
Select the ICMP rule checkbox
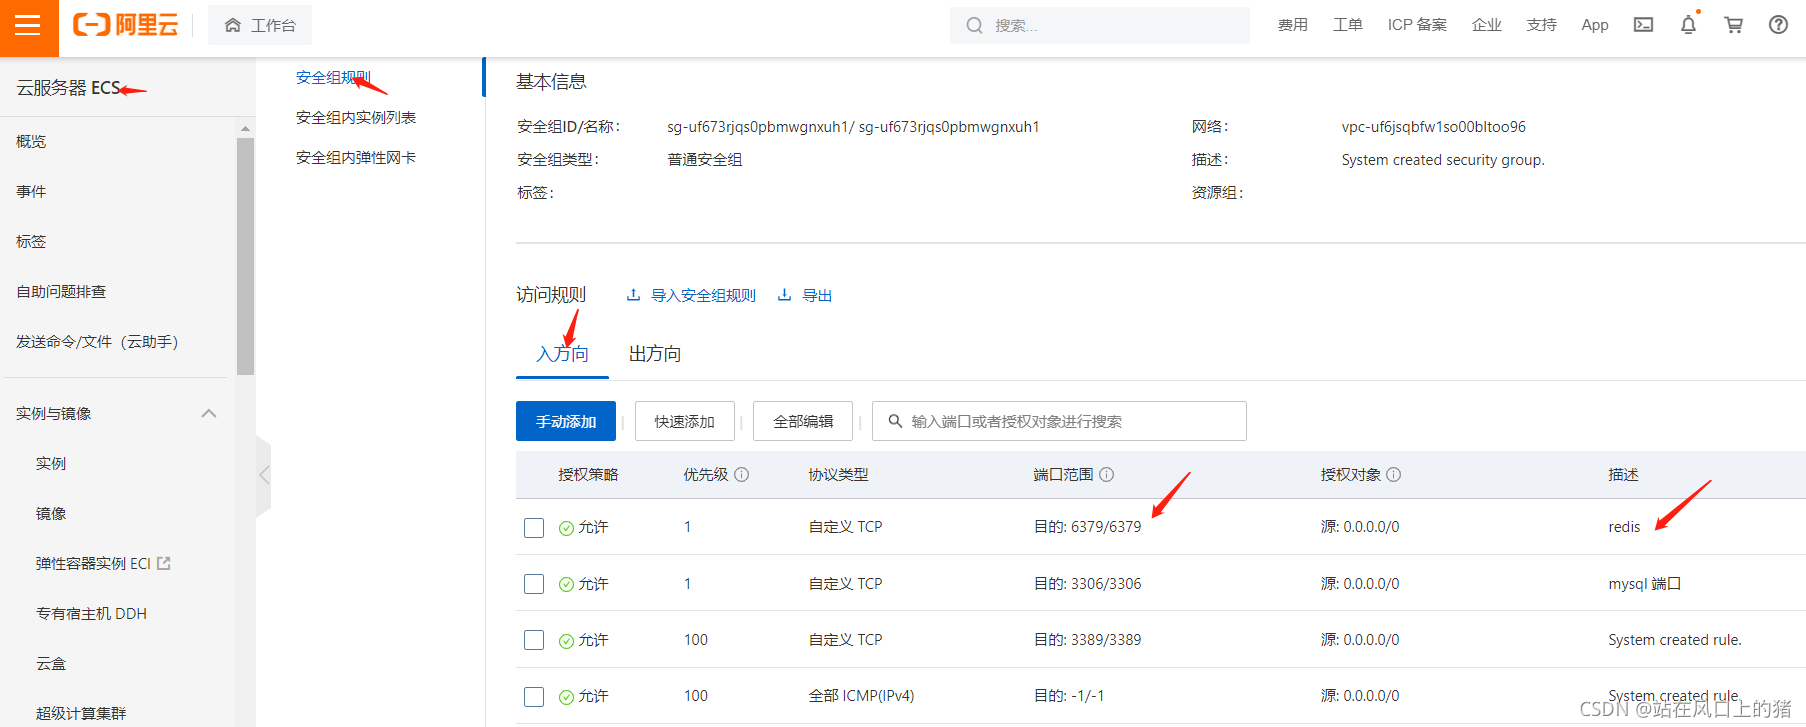coord(534,697)
